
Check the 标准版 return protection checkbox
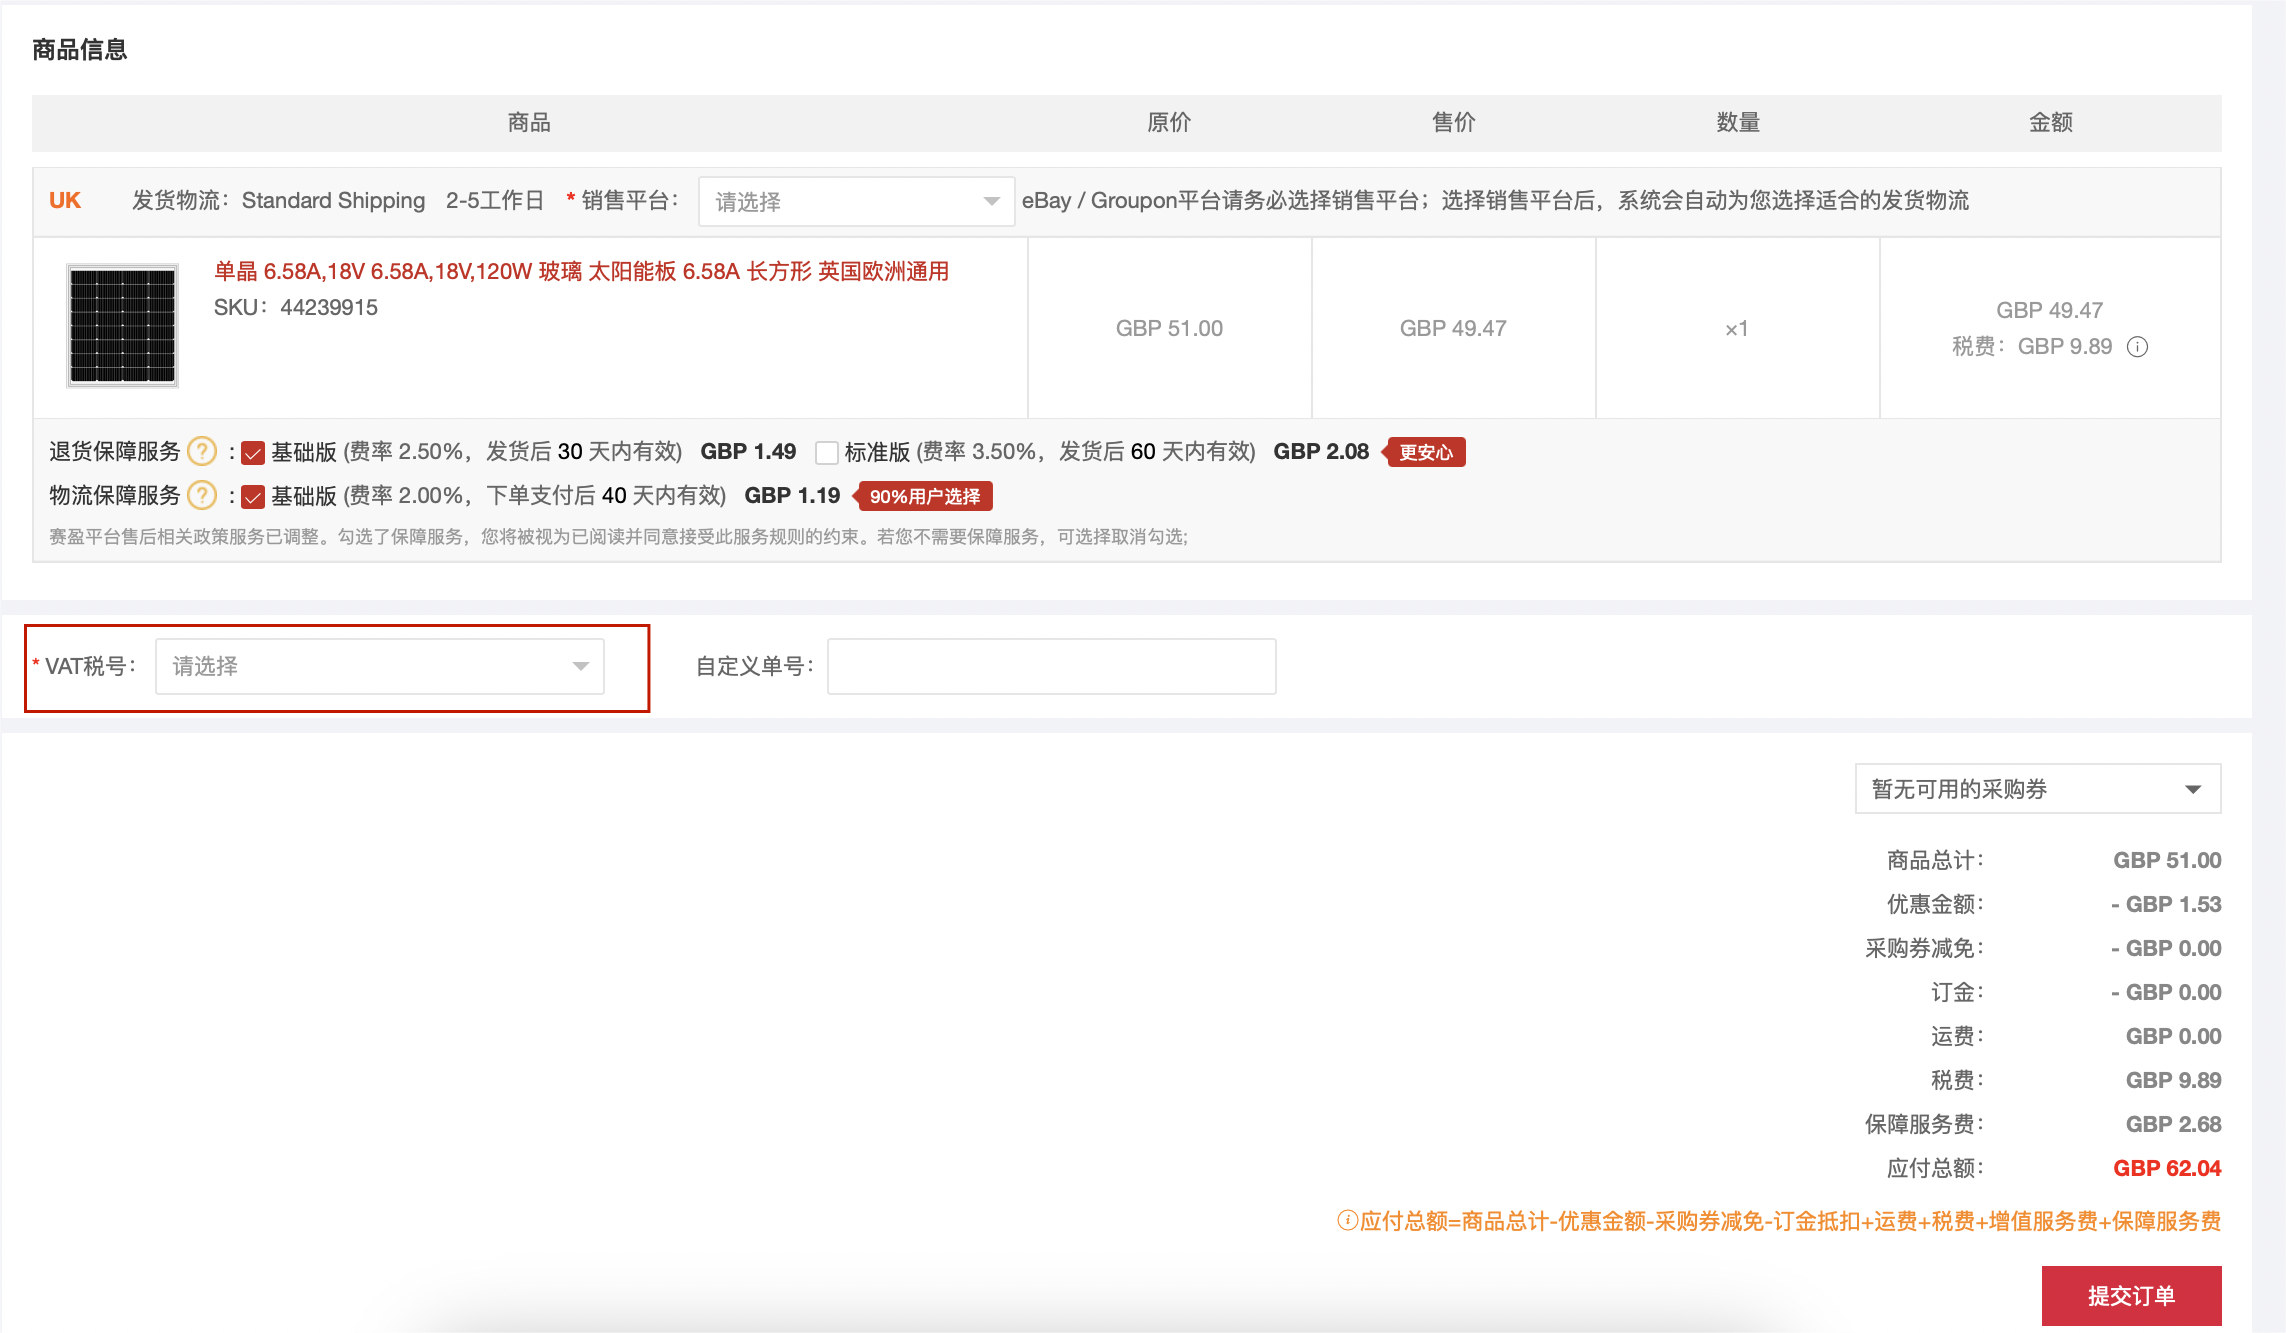(x=826, y=453)
